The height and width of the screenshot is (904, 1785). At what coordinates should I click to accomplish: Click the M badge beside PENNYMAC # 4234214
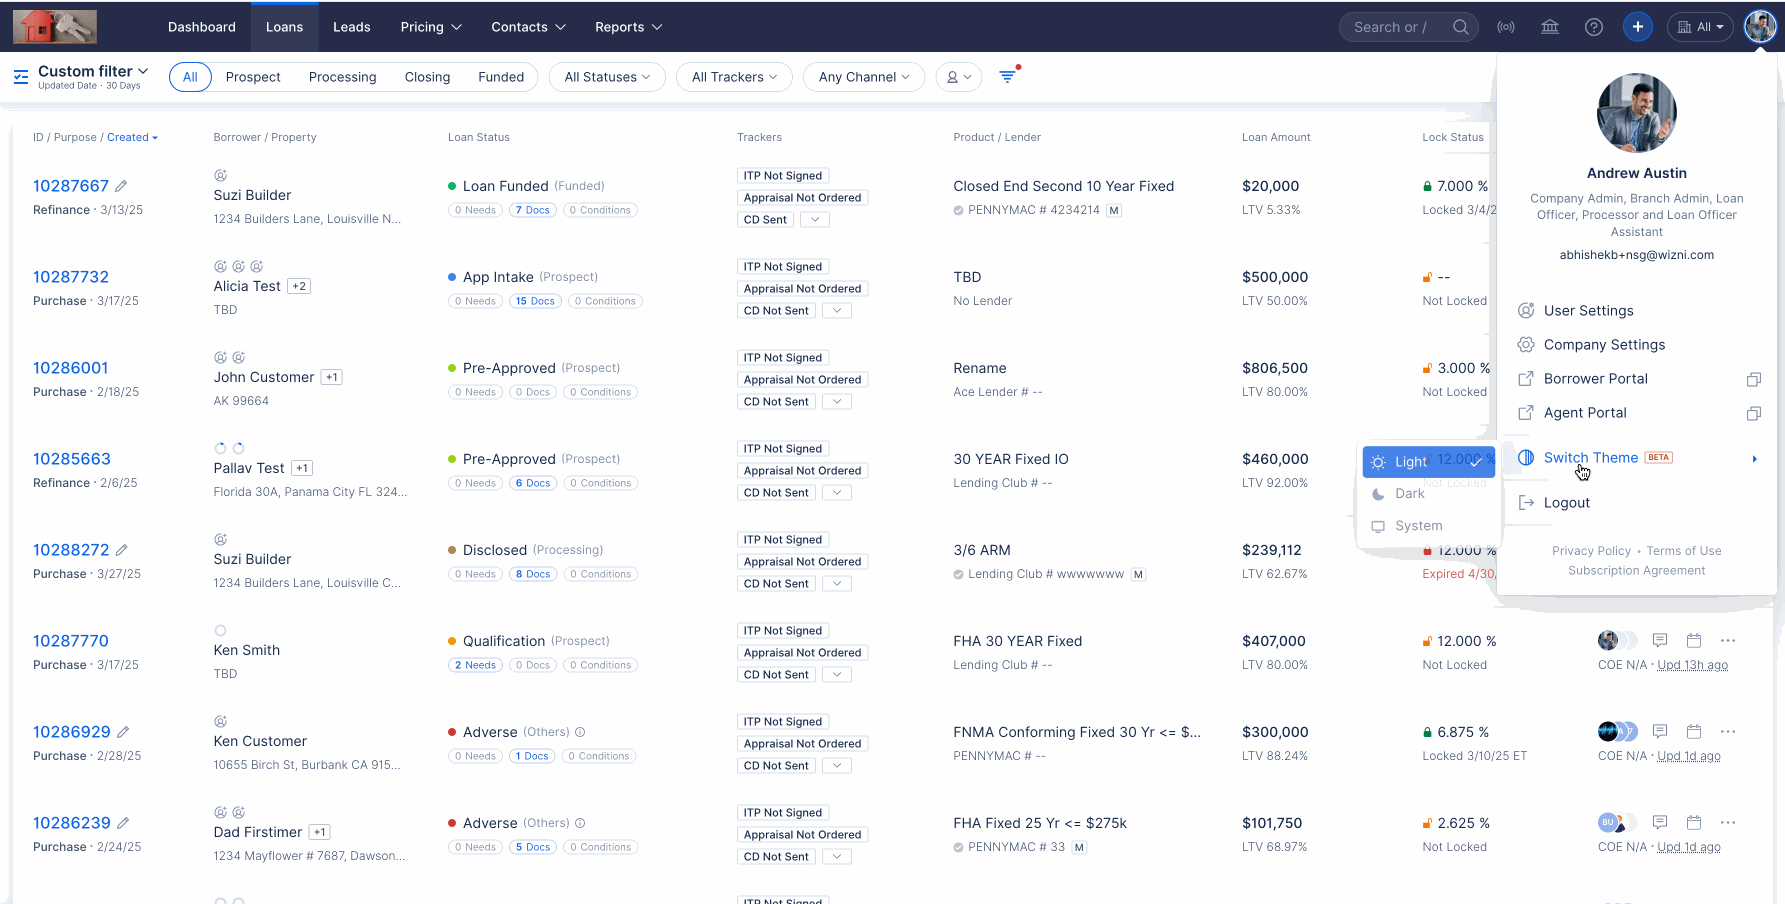pyautogui.click(x=1114, y=210)
